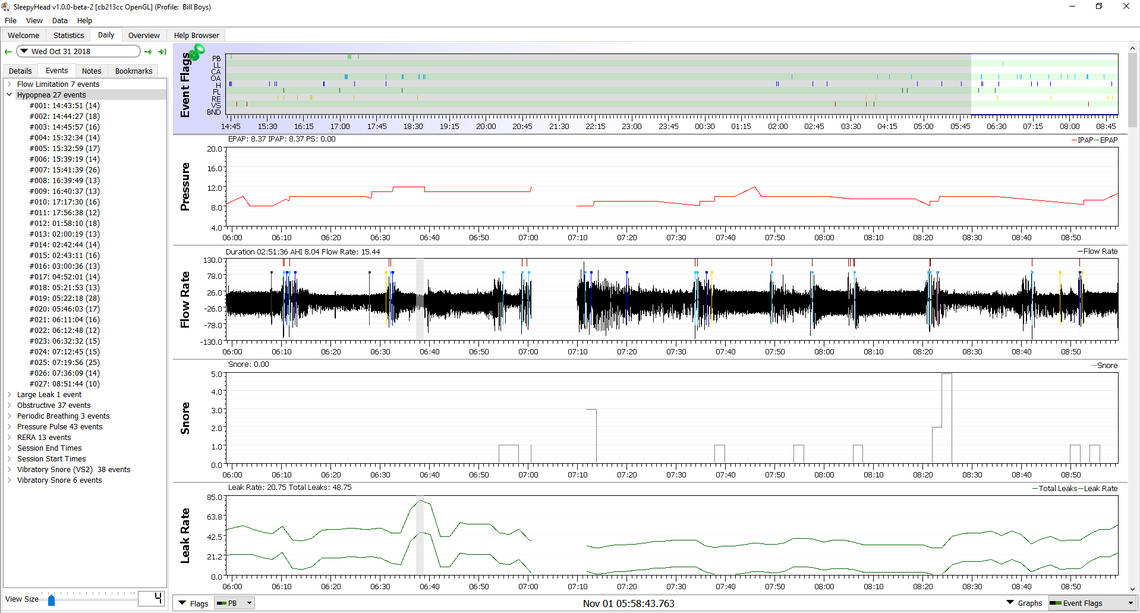Select hypopnea event #013: 02:00:19 (13)
This screenshot has width=1140, height=613.
click(65, 234)
